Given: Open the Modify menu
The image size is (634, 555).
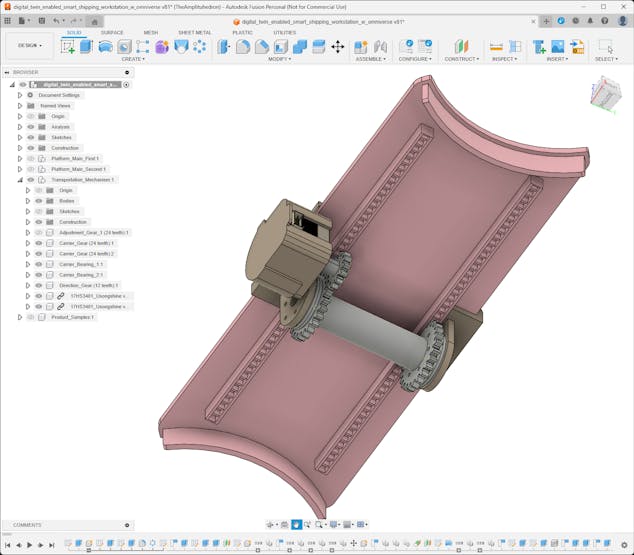Looking at the screenshot, I should [x=279, y=59].
